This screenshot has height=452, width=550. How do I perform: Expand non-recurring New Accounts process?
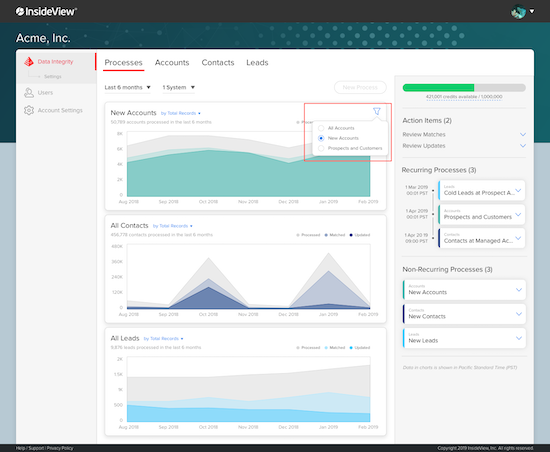(519, 290)
